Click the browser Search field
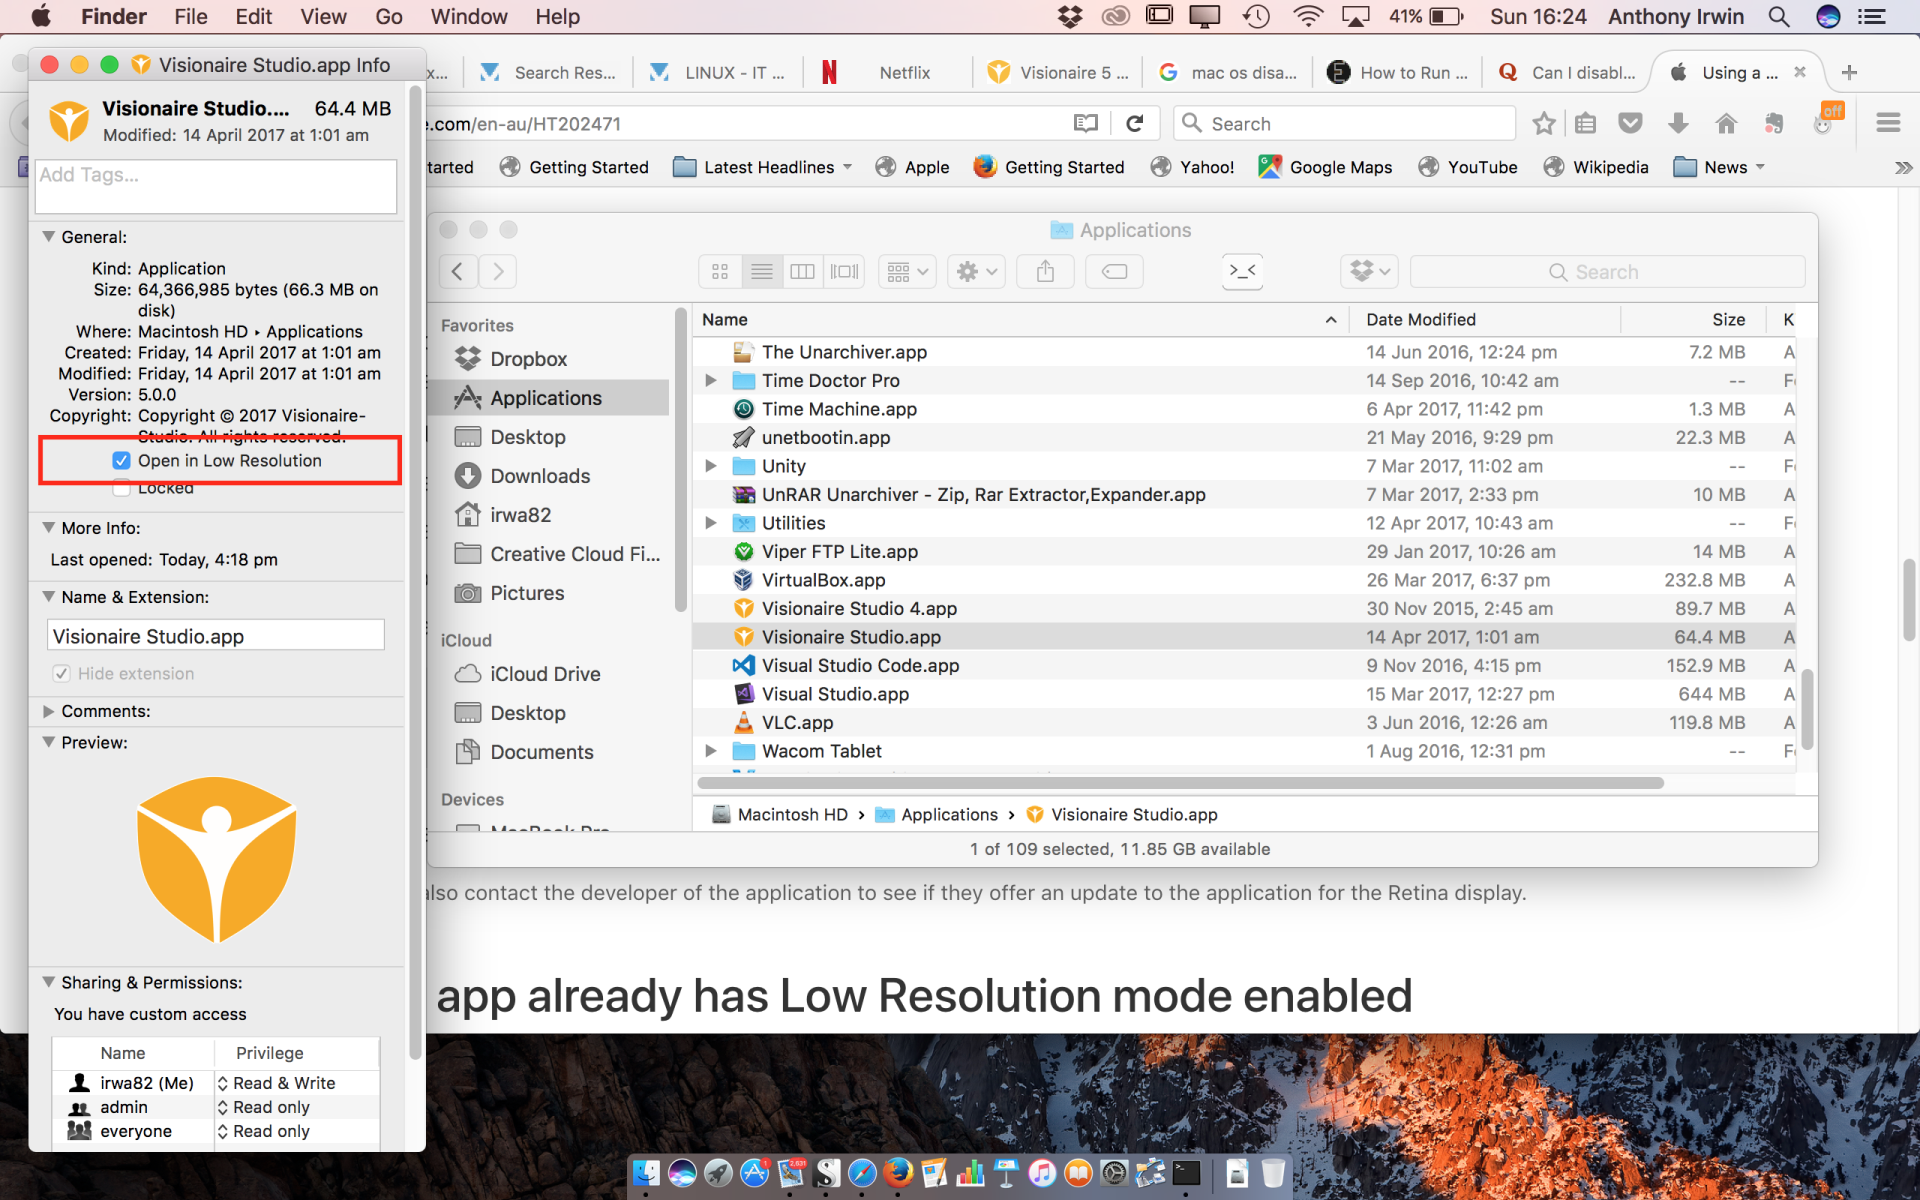This screenshot has height=1200, width=1920. 1345,123
